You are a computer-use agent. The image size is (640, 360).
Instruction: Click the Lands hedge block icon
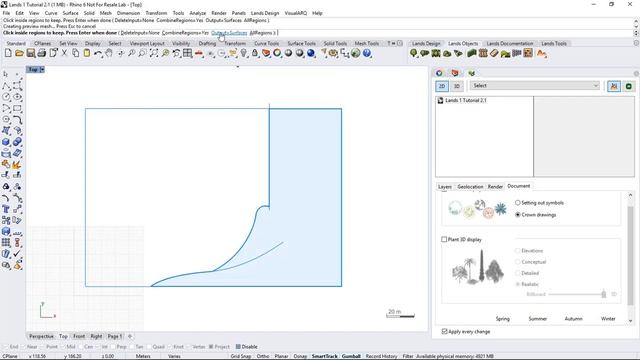tap(472, 53)
